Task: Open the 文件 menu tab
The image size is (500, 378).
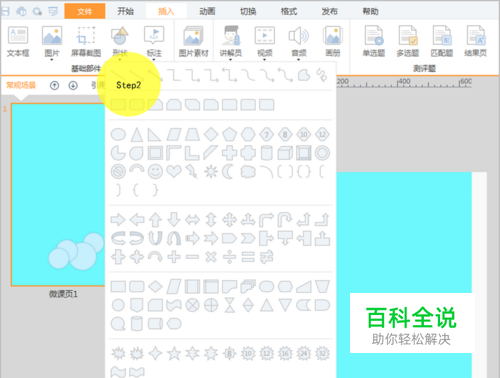Action: [85, 11]
